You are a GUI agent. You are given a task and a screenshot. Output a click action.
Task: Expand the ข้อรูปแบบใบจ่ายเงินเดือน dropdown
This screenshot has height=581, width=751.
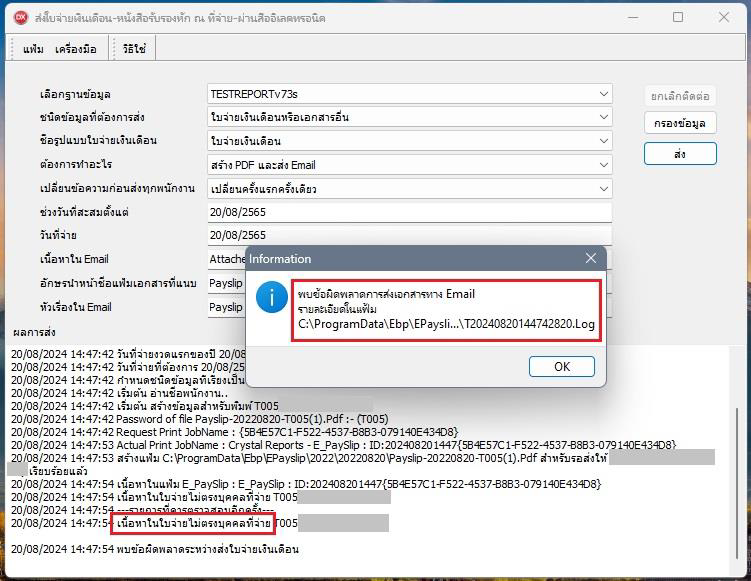click(603, 141)
